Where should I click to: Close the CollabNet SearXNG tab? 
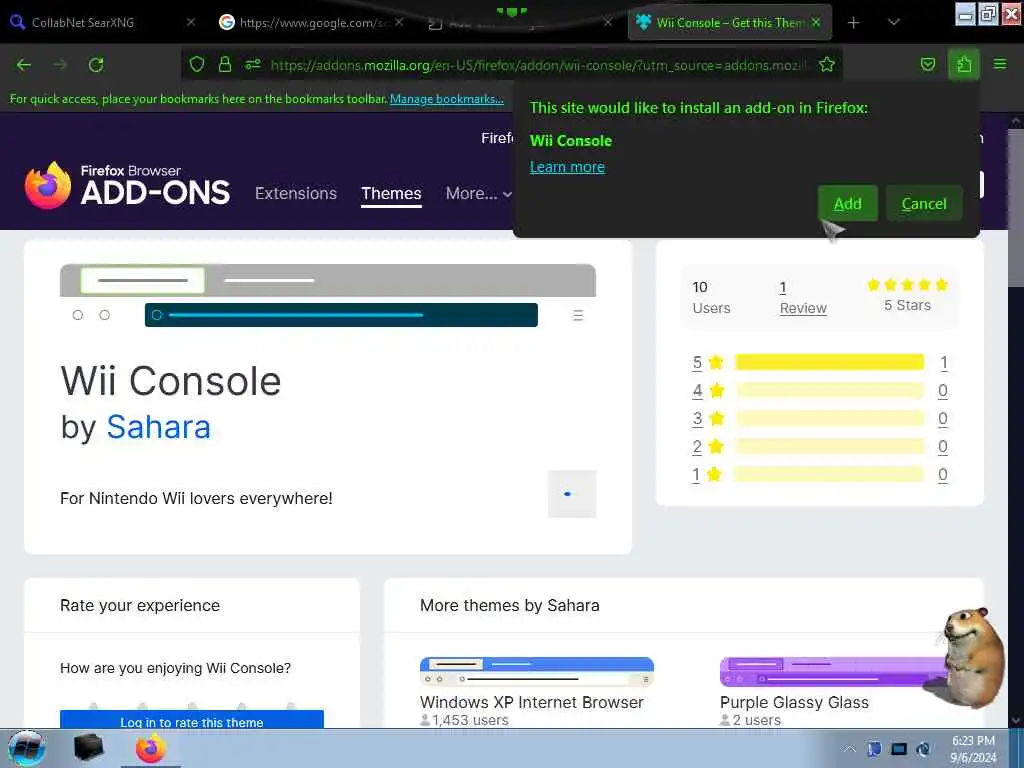(x=191, y=23)
